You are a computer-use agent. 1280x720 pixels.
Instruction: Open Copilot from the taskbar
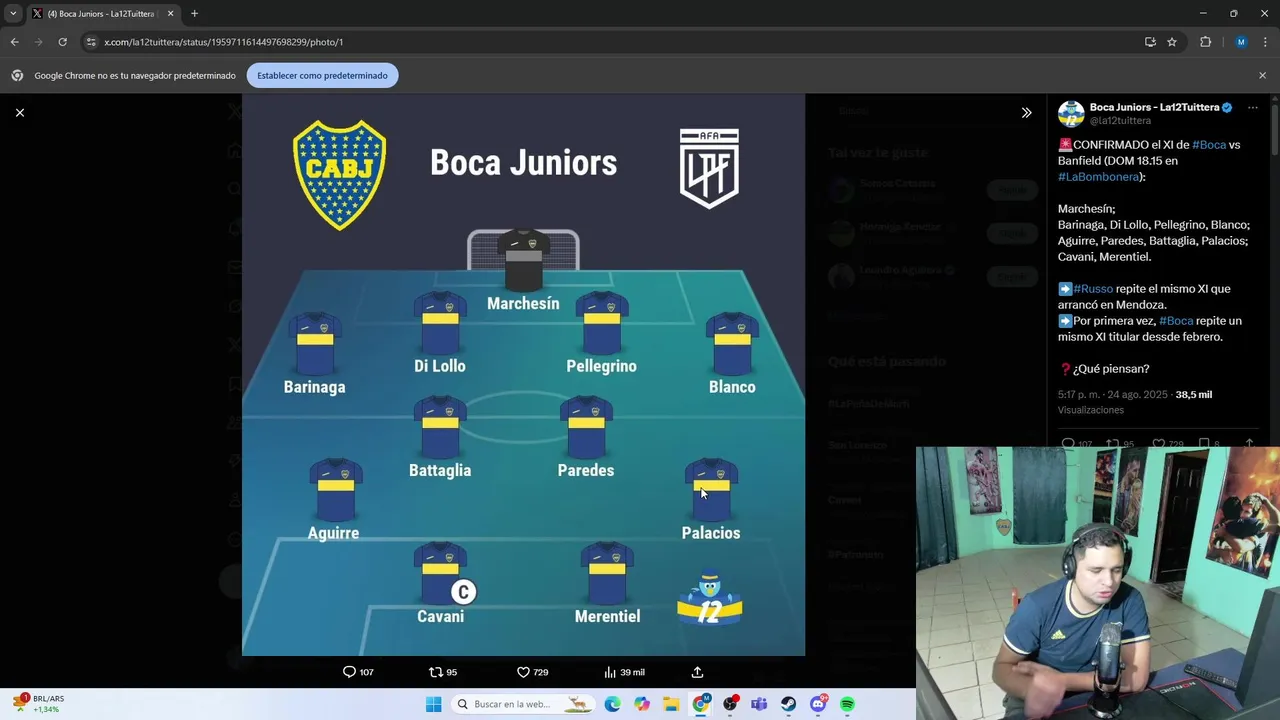[x=641, y=704]
